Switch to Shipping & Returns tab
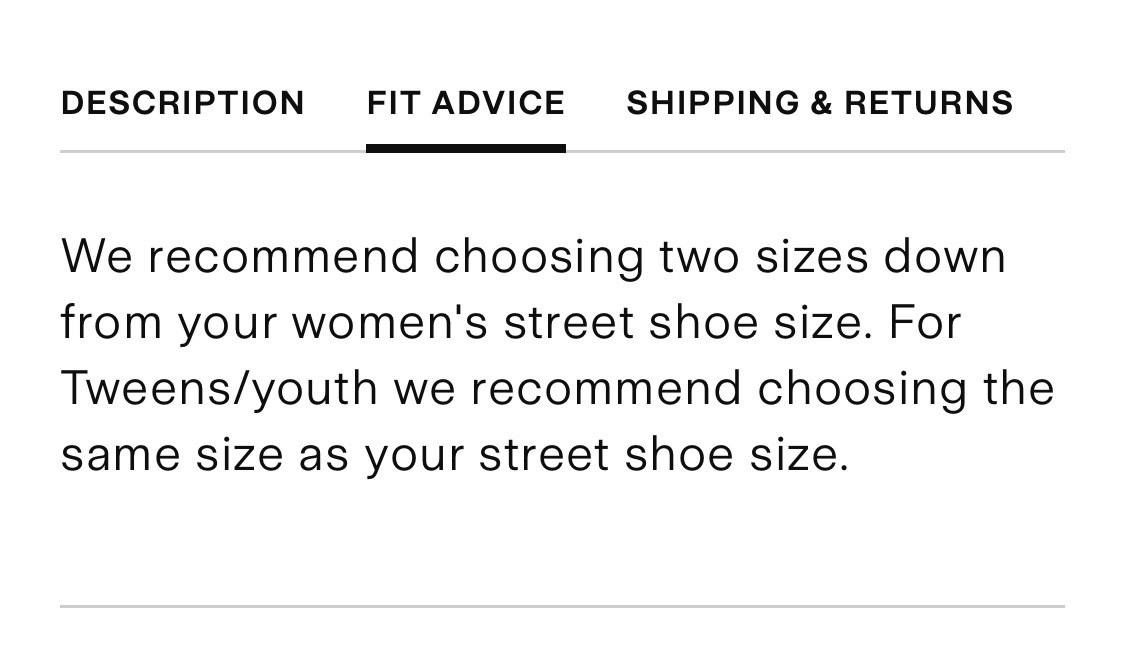1125x671 pixels. [x=819, y=103]
